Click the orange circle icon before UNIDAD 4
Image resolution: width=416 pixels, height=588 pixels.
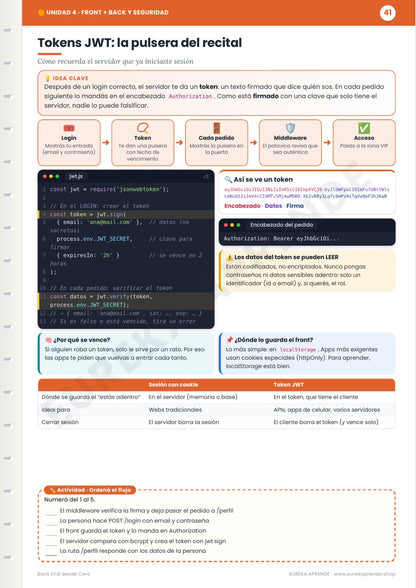41,12
